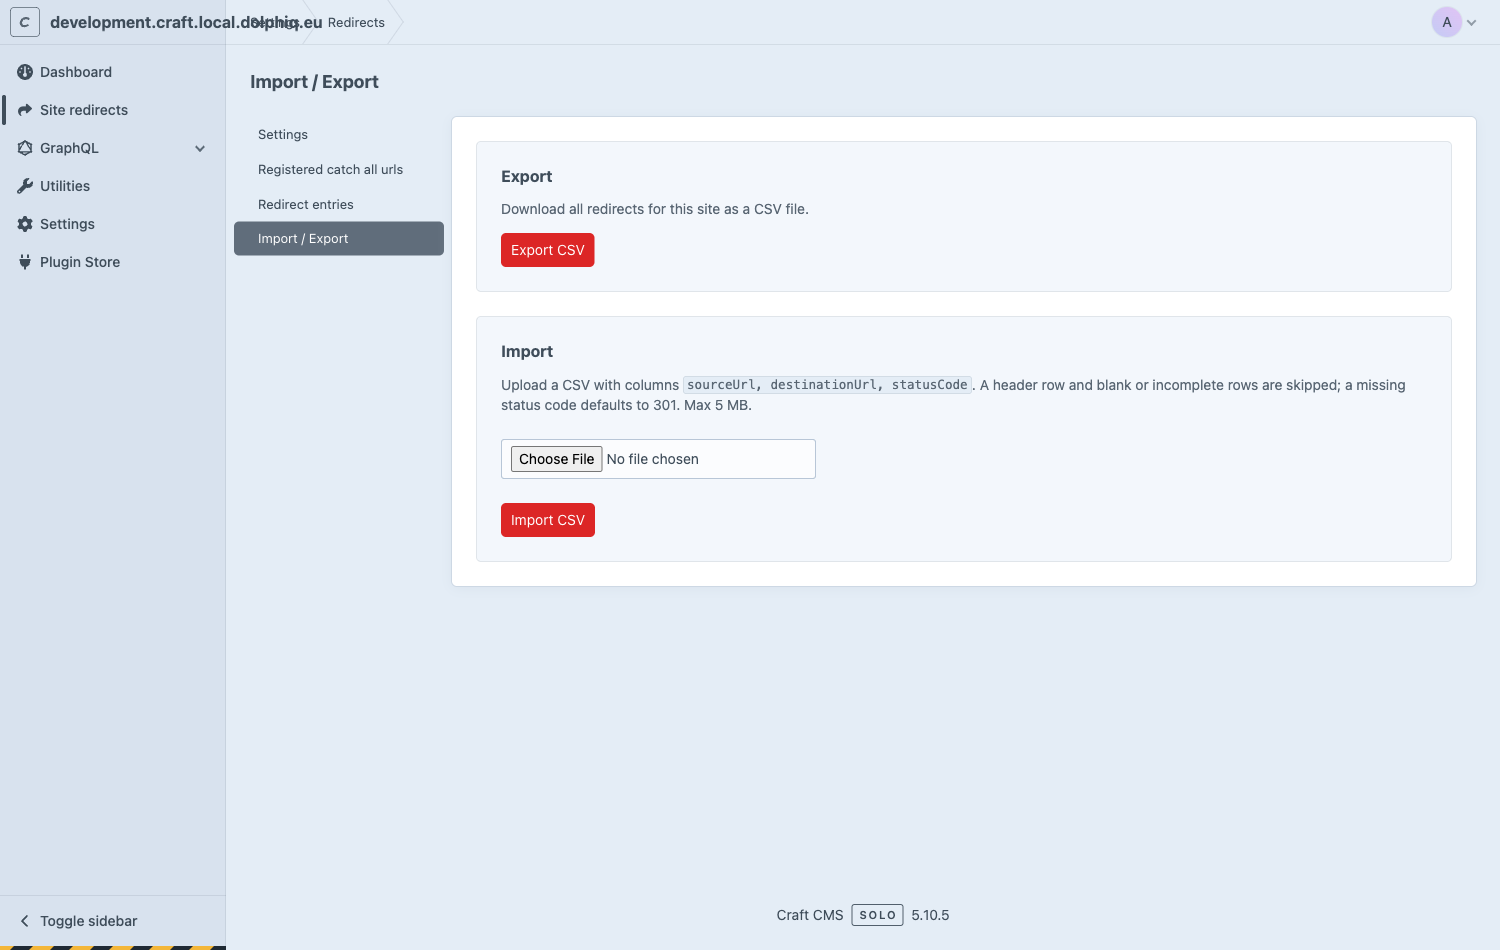Switch to the plugin Settings tab
Screen dimensions: 1500x950
[339, 135]
